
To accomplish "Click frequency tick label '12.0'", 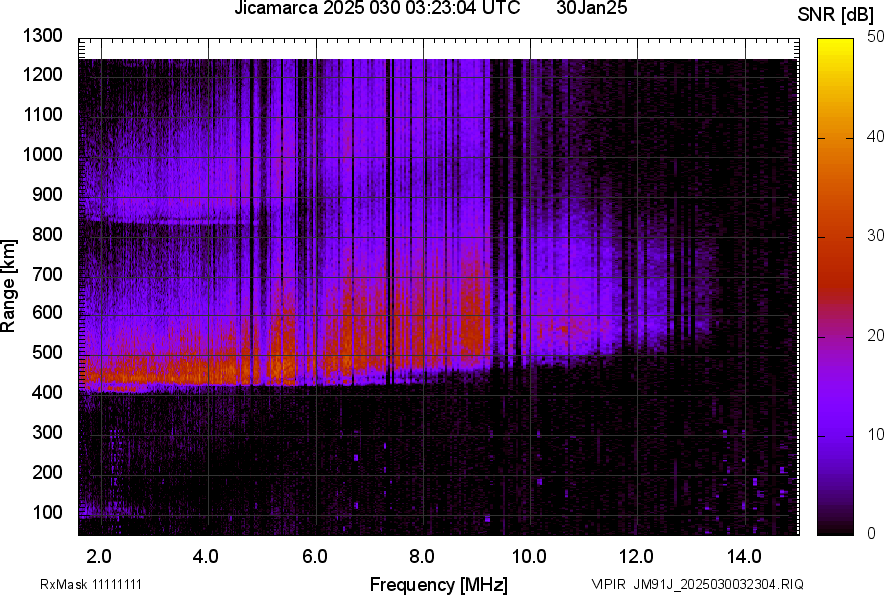I will tap(637, 557).
